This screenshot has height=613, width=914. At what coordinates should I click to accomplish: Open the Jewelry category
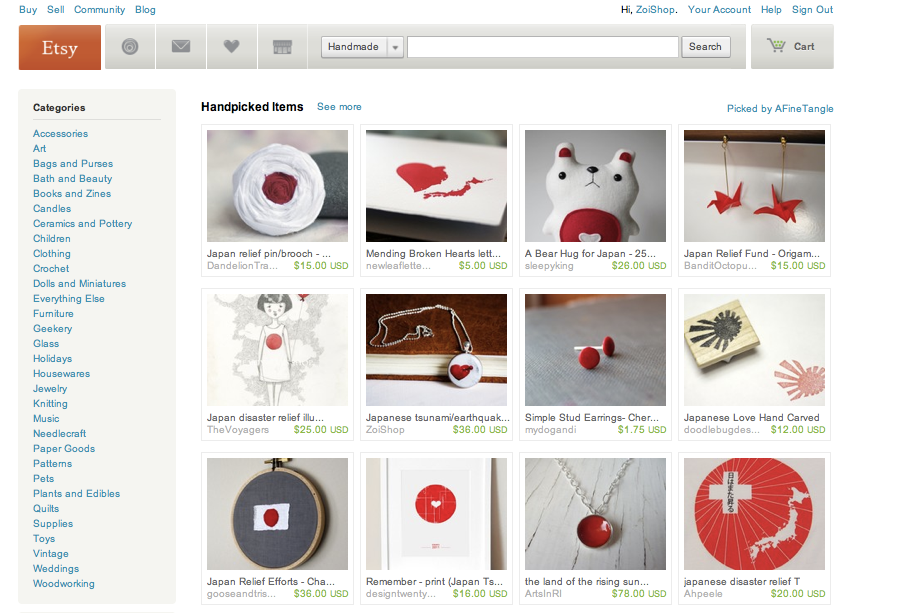coord(50,389)
